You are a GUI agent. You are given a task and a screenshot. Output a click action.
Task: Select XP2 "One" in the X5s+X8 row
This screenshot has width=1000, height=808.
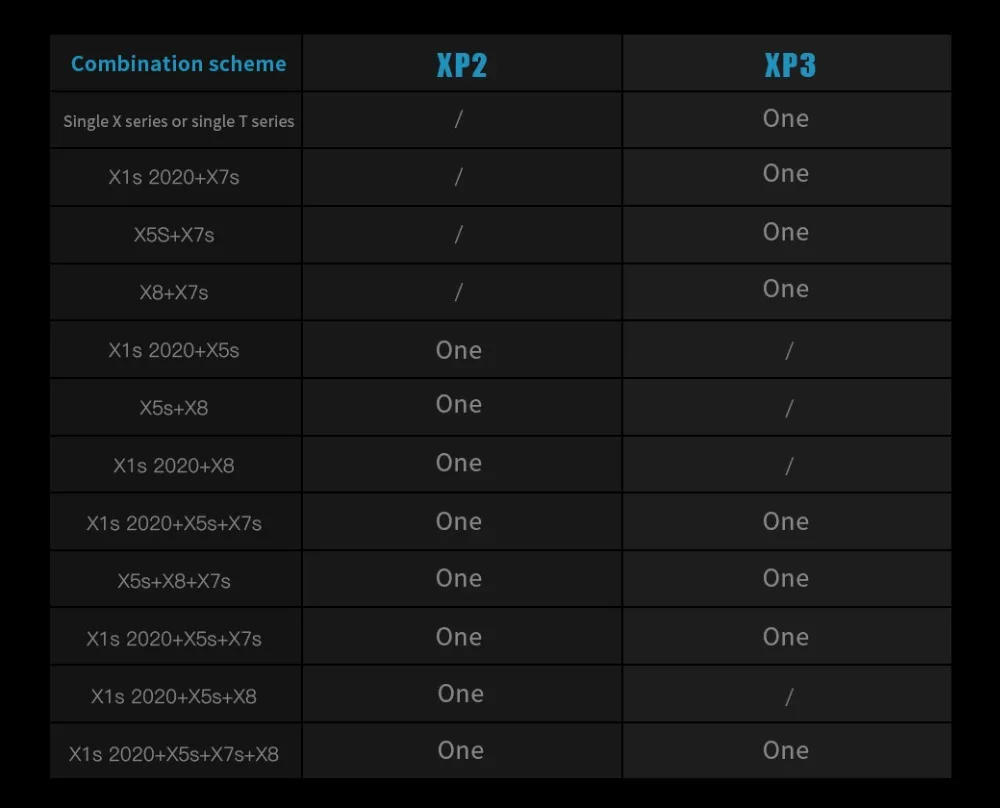coord(459,404)
